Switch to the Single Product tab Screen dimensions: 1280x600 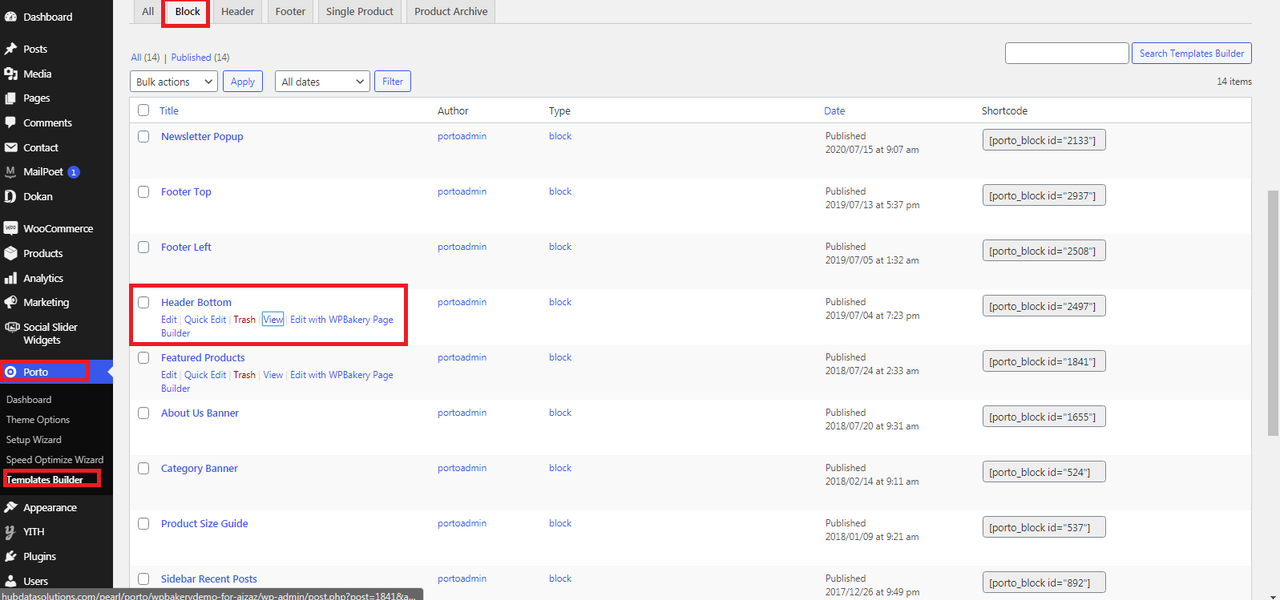(x=360, y=12)
